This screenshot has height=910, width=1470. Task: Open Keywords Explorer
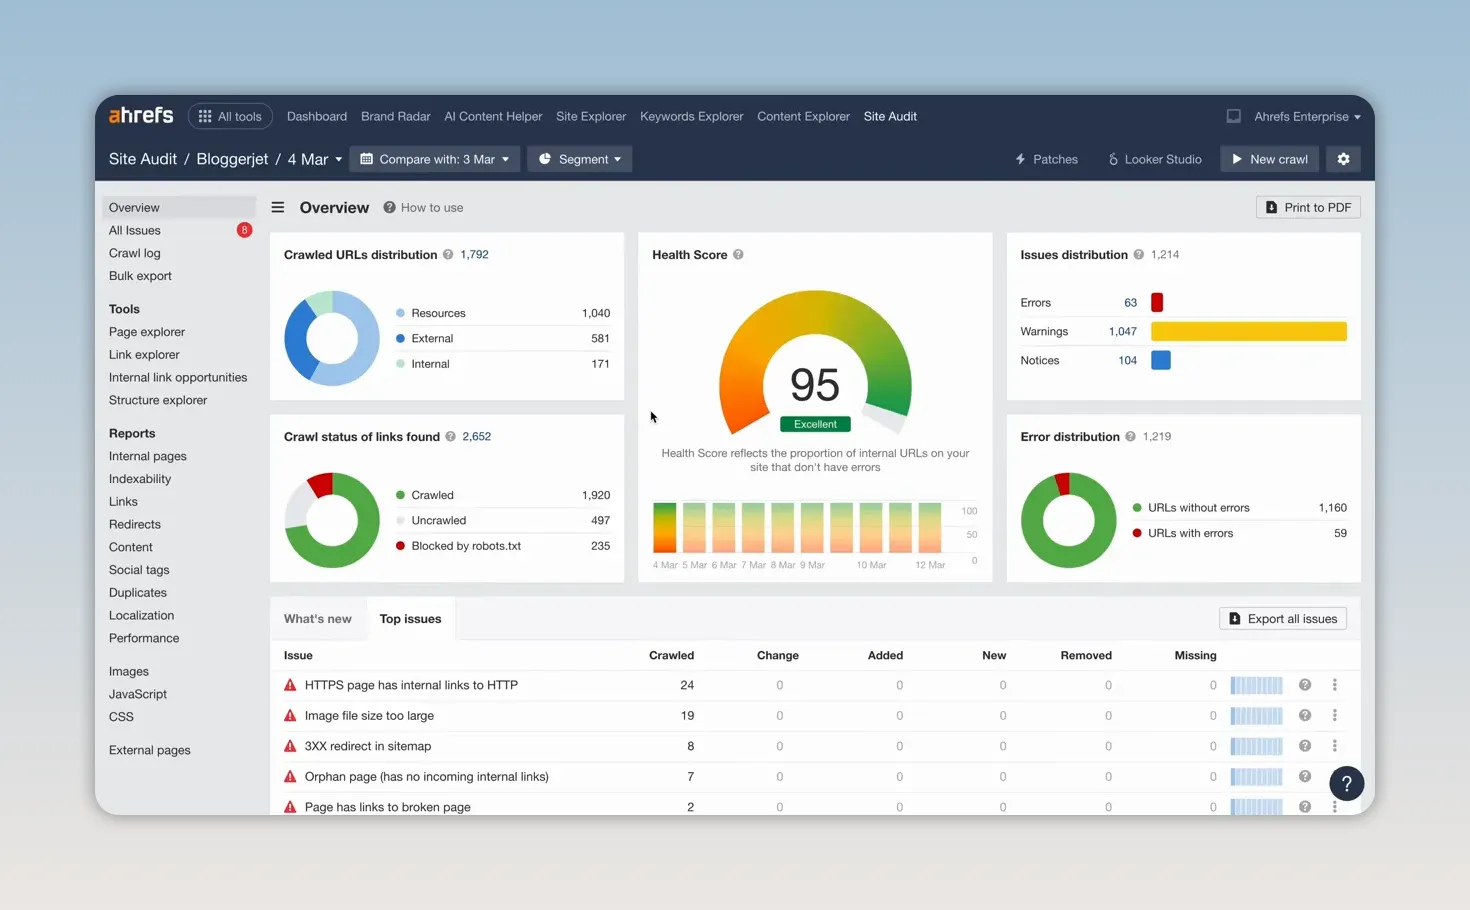pos(692,116)
